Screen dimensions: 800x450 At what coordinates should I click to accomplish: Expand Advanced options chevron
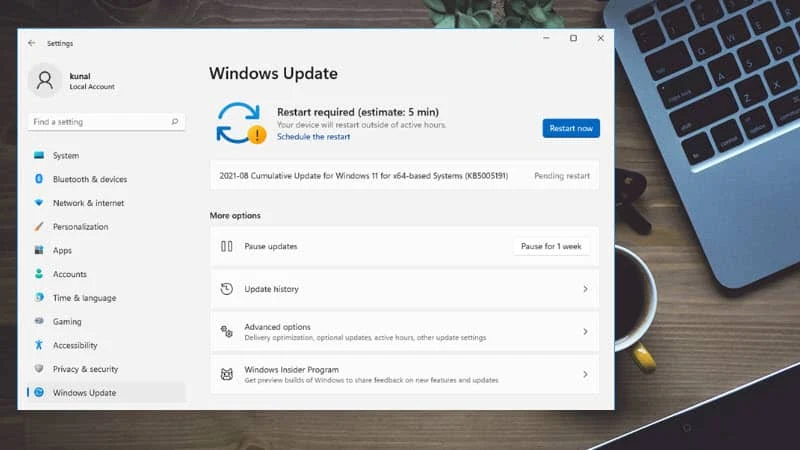pos(585,332)
